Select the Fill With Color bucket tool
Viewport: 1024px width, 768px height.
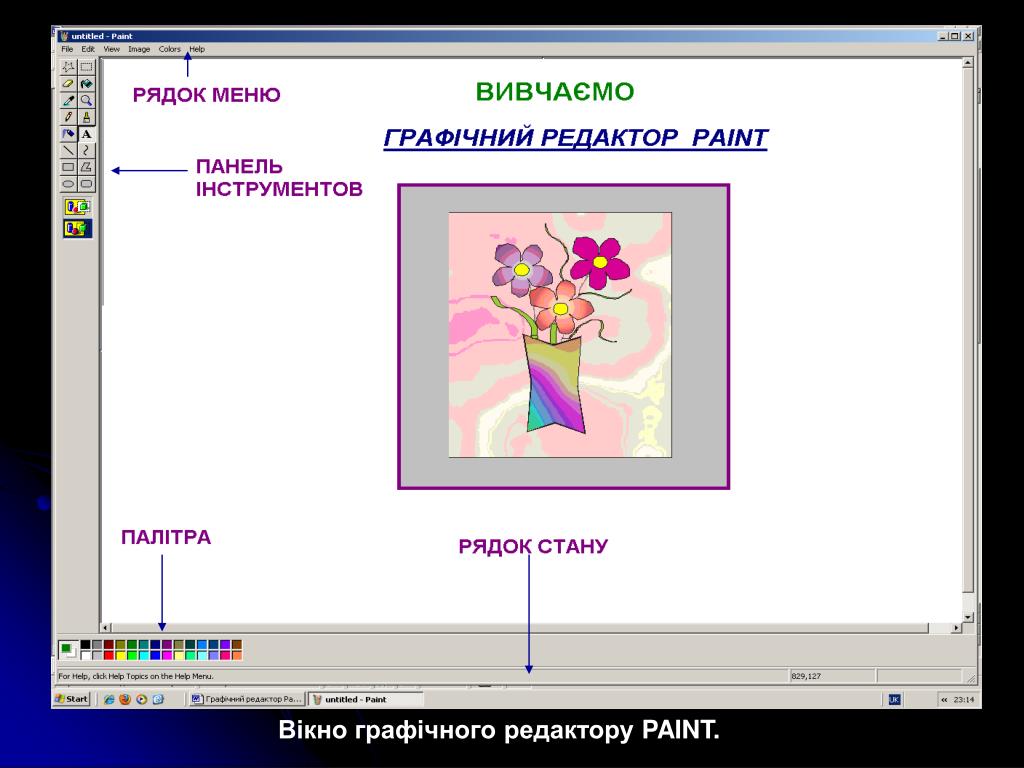click(x=86, y=84)
